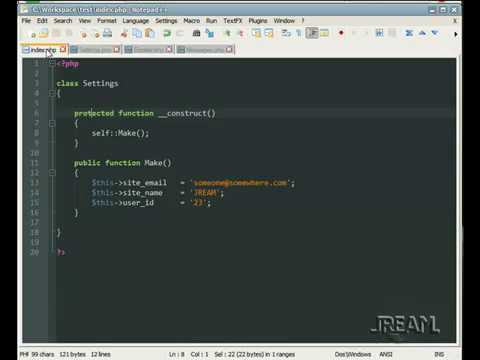
Task: Toggle INS insert mode in status bar
Action: click(x=439, y=354)
